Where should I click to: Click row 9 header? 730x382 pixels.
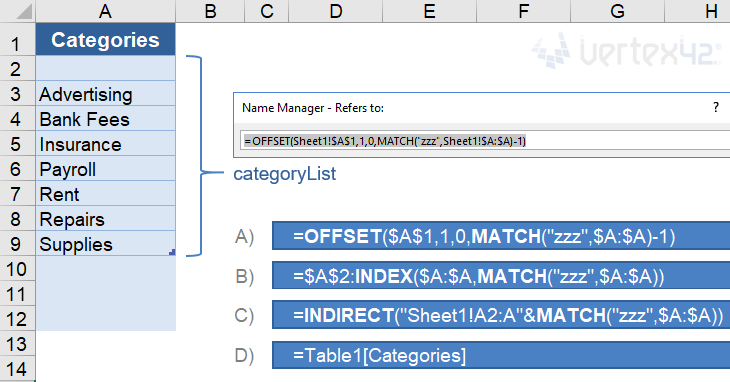click(17, 243)
